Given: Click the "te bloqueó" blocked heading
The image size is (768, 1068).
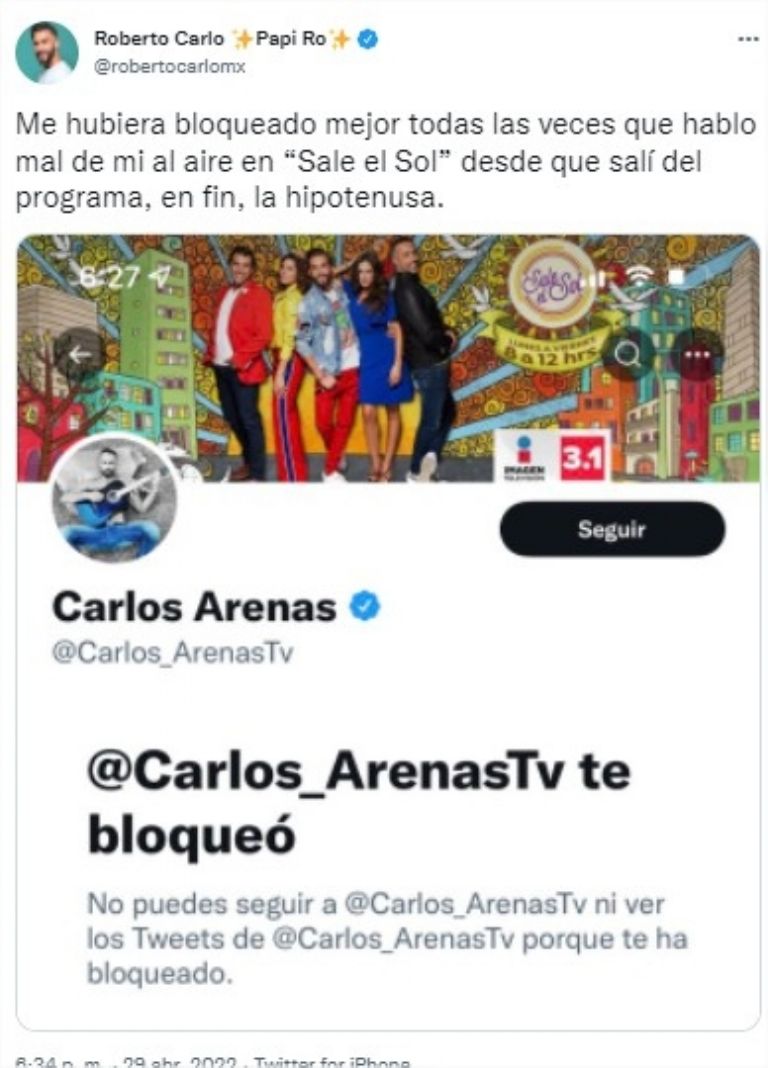Looking at the screenshot, I should [359, 803].
